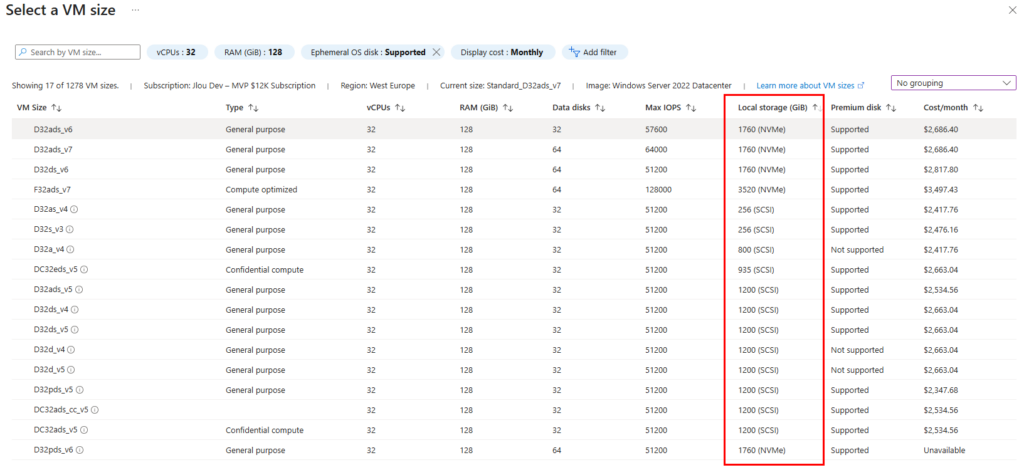This screenshot has height=470, width=1024.
Task: Sort the list by Cost/month
Action: 978,108
